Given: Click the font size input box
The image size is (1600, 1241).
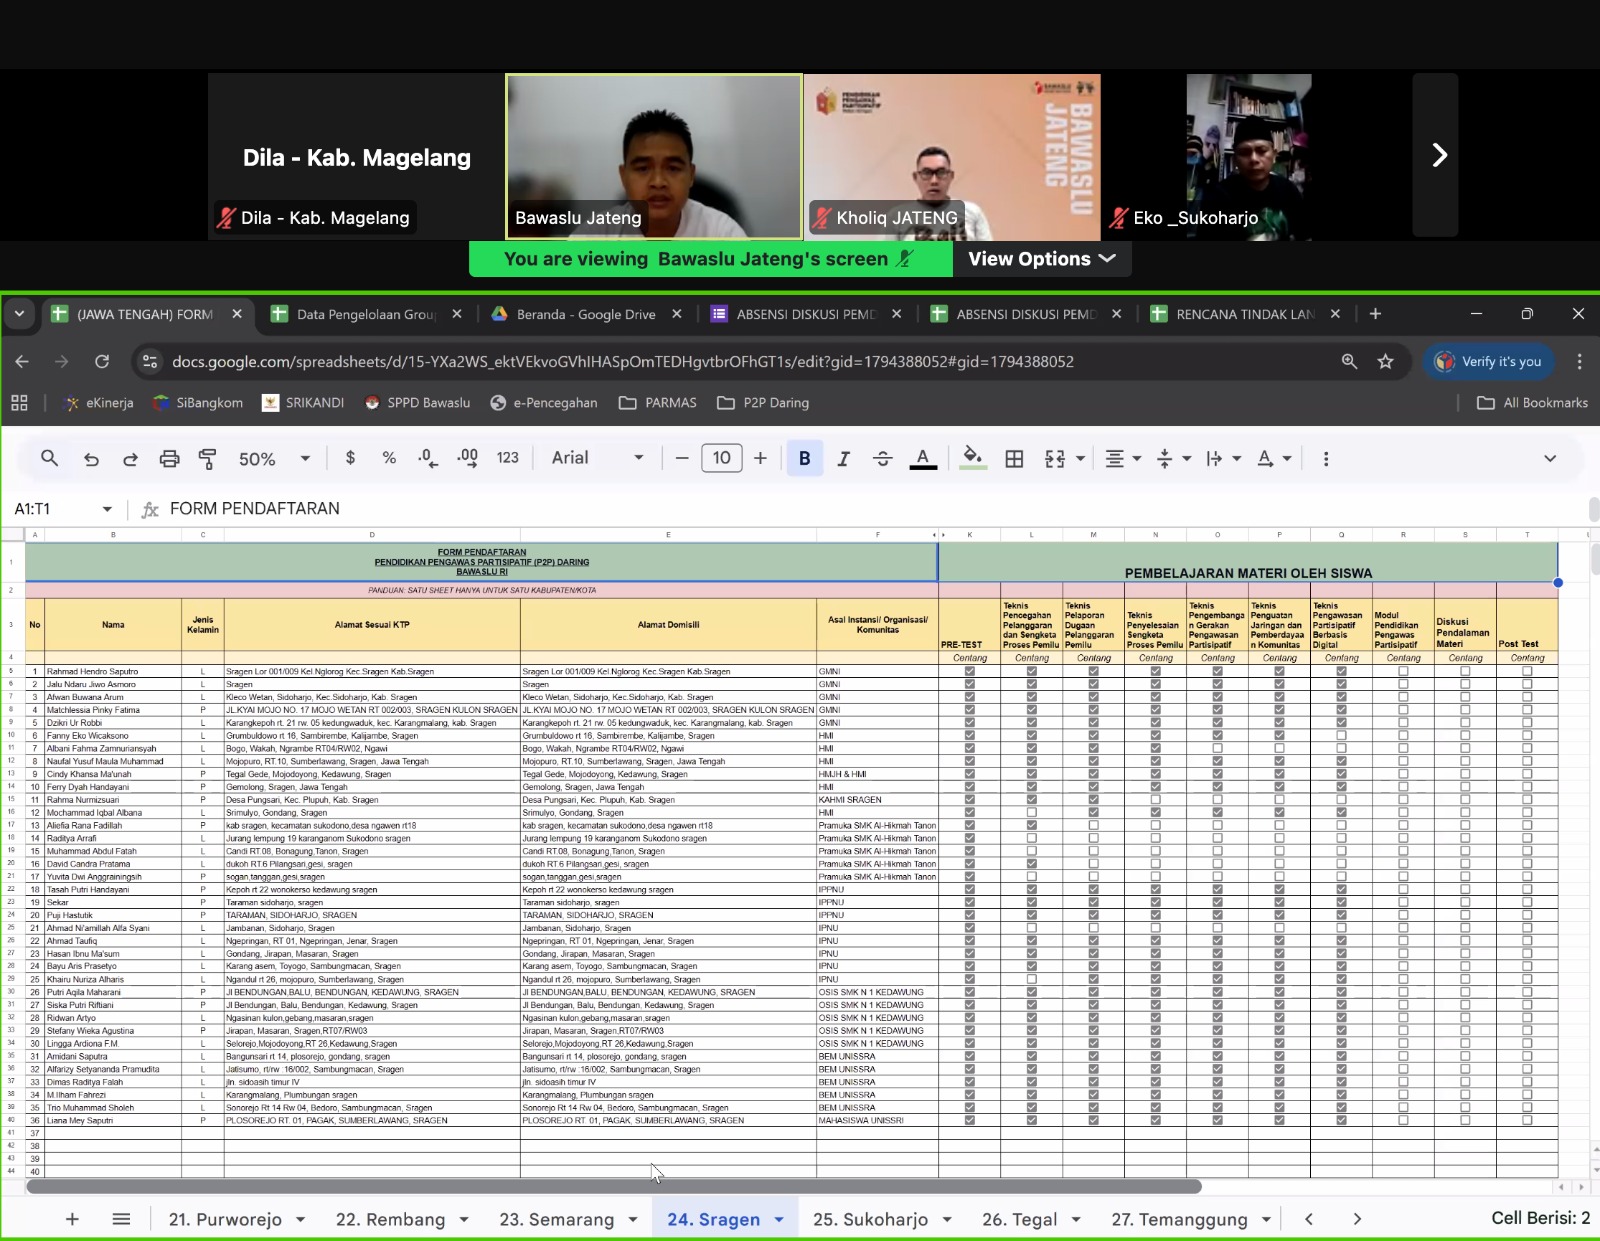Looking at the screenshot, I should (721, 458).
